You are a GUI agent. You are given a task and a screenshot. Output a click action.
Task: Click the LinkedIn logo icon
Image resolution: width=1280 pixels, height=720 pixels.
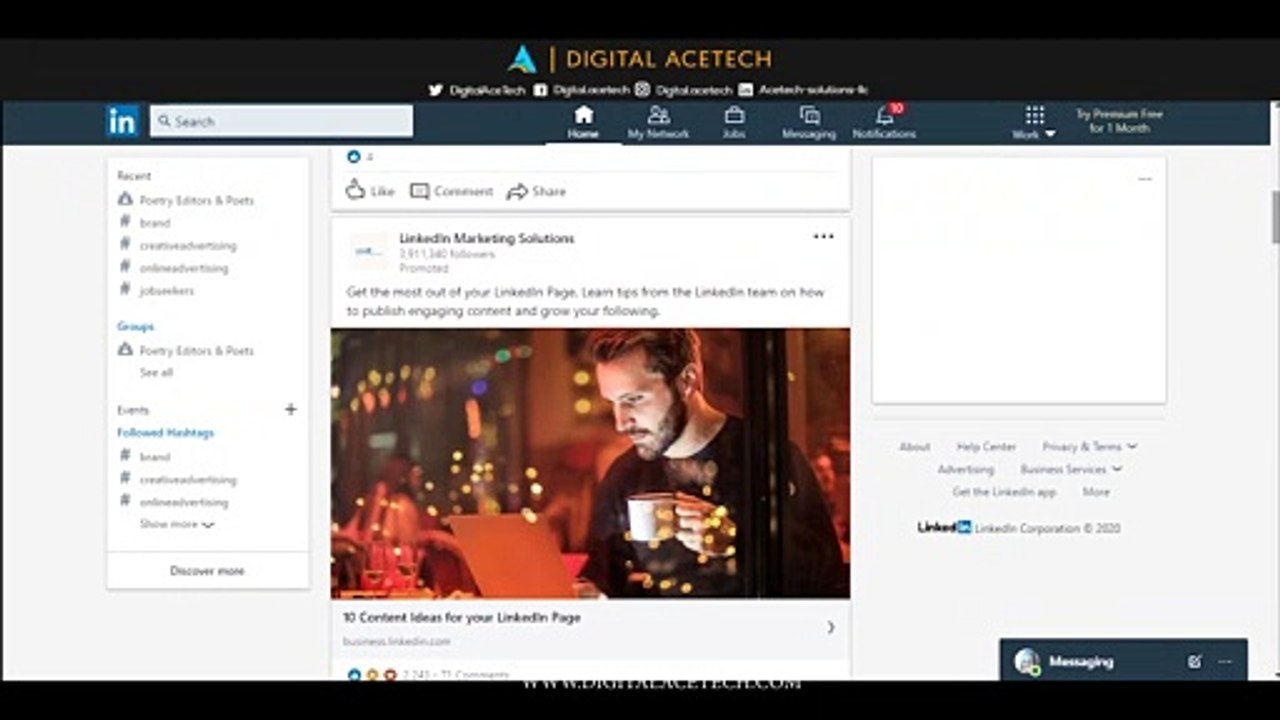click(x=123, y=121)
